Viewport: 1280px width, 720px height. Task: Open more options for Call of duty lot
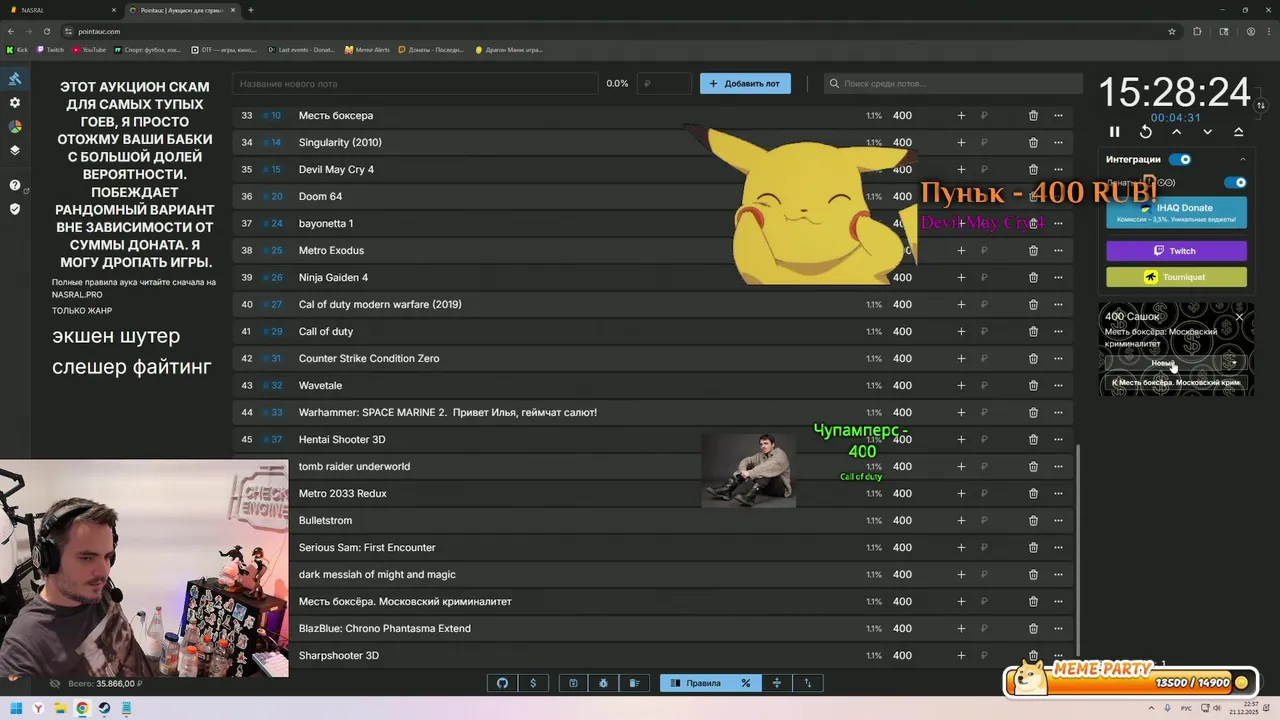1058,331
